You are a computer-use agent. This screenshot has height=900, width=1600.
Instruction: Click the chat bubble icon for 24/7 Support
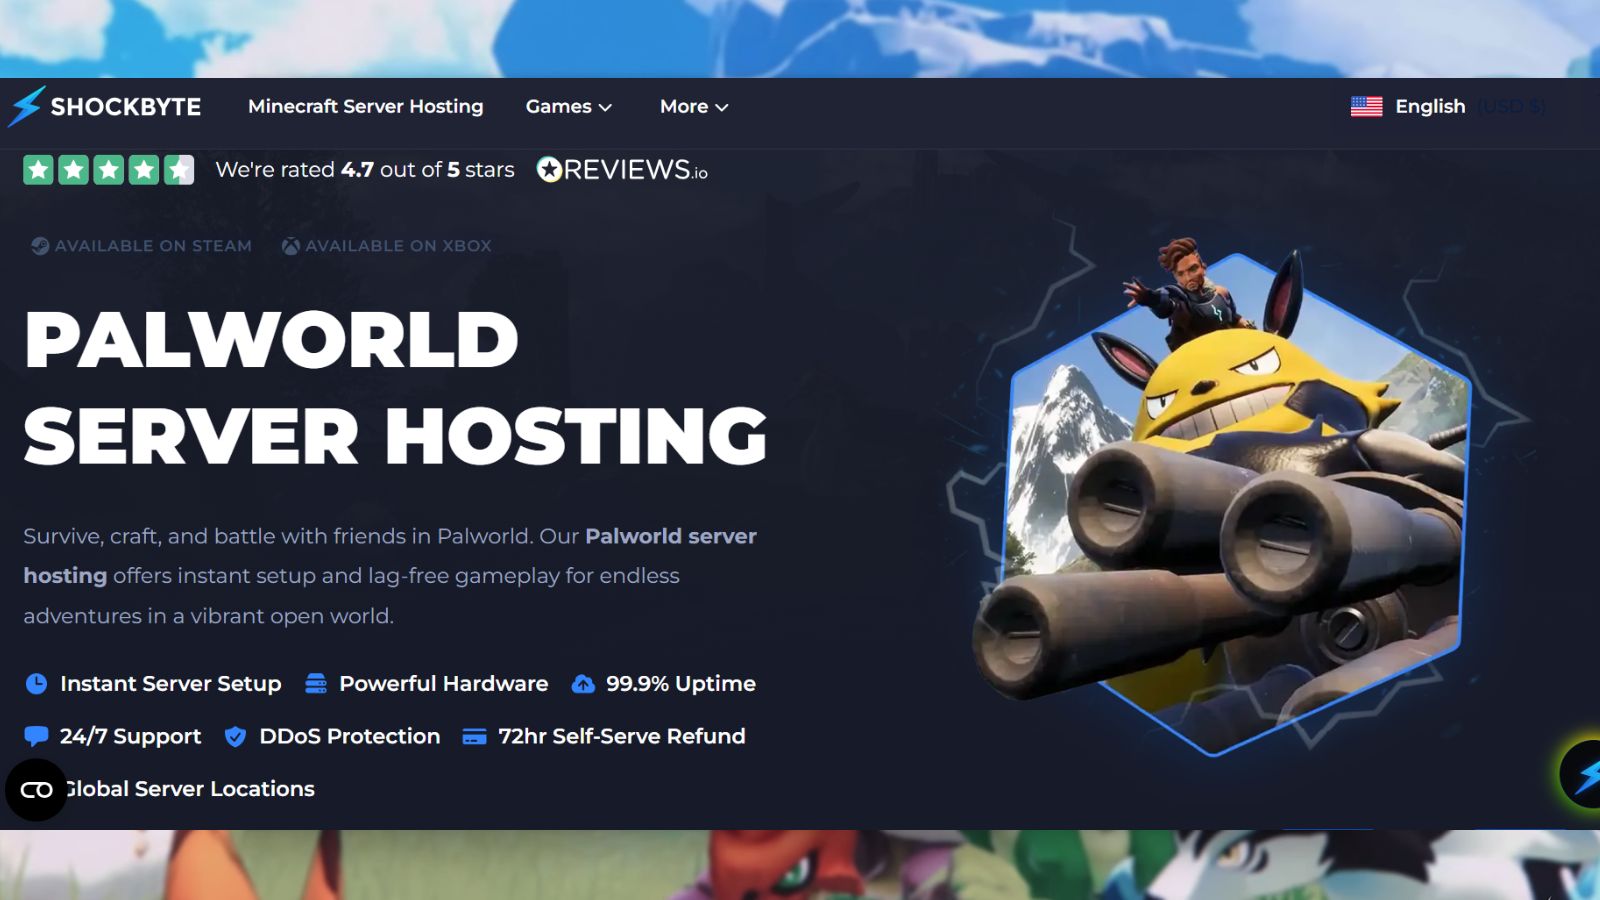pyautogui.click(x=35, y=736)
